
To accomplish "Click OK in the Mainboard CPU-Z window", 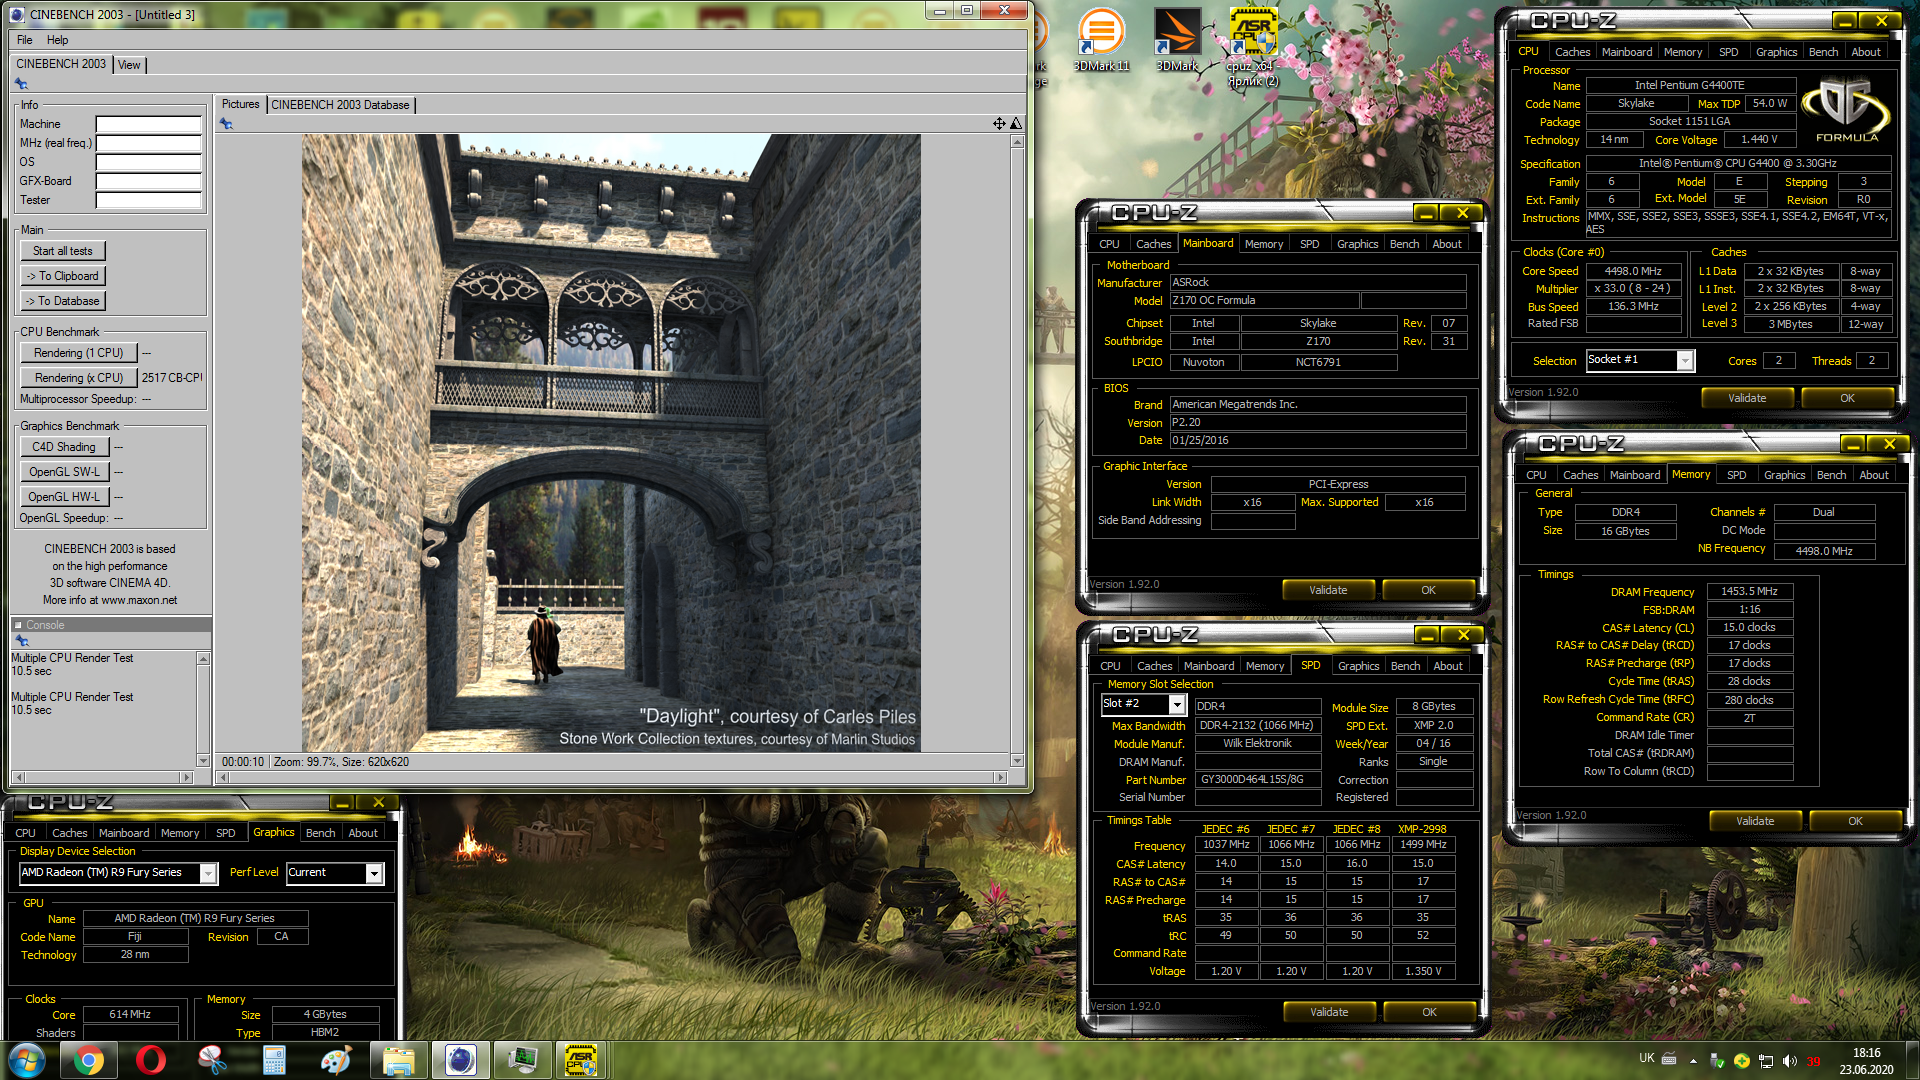I will [x=1428, y=590].
